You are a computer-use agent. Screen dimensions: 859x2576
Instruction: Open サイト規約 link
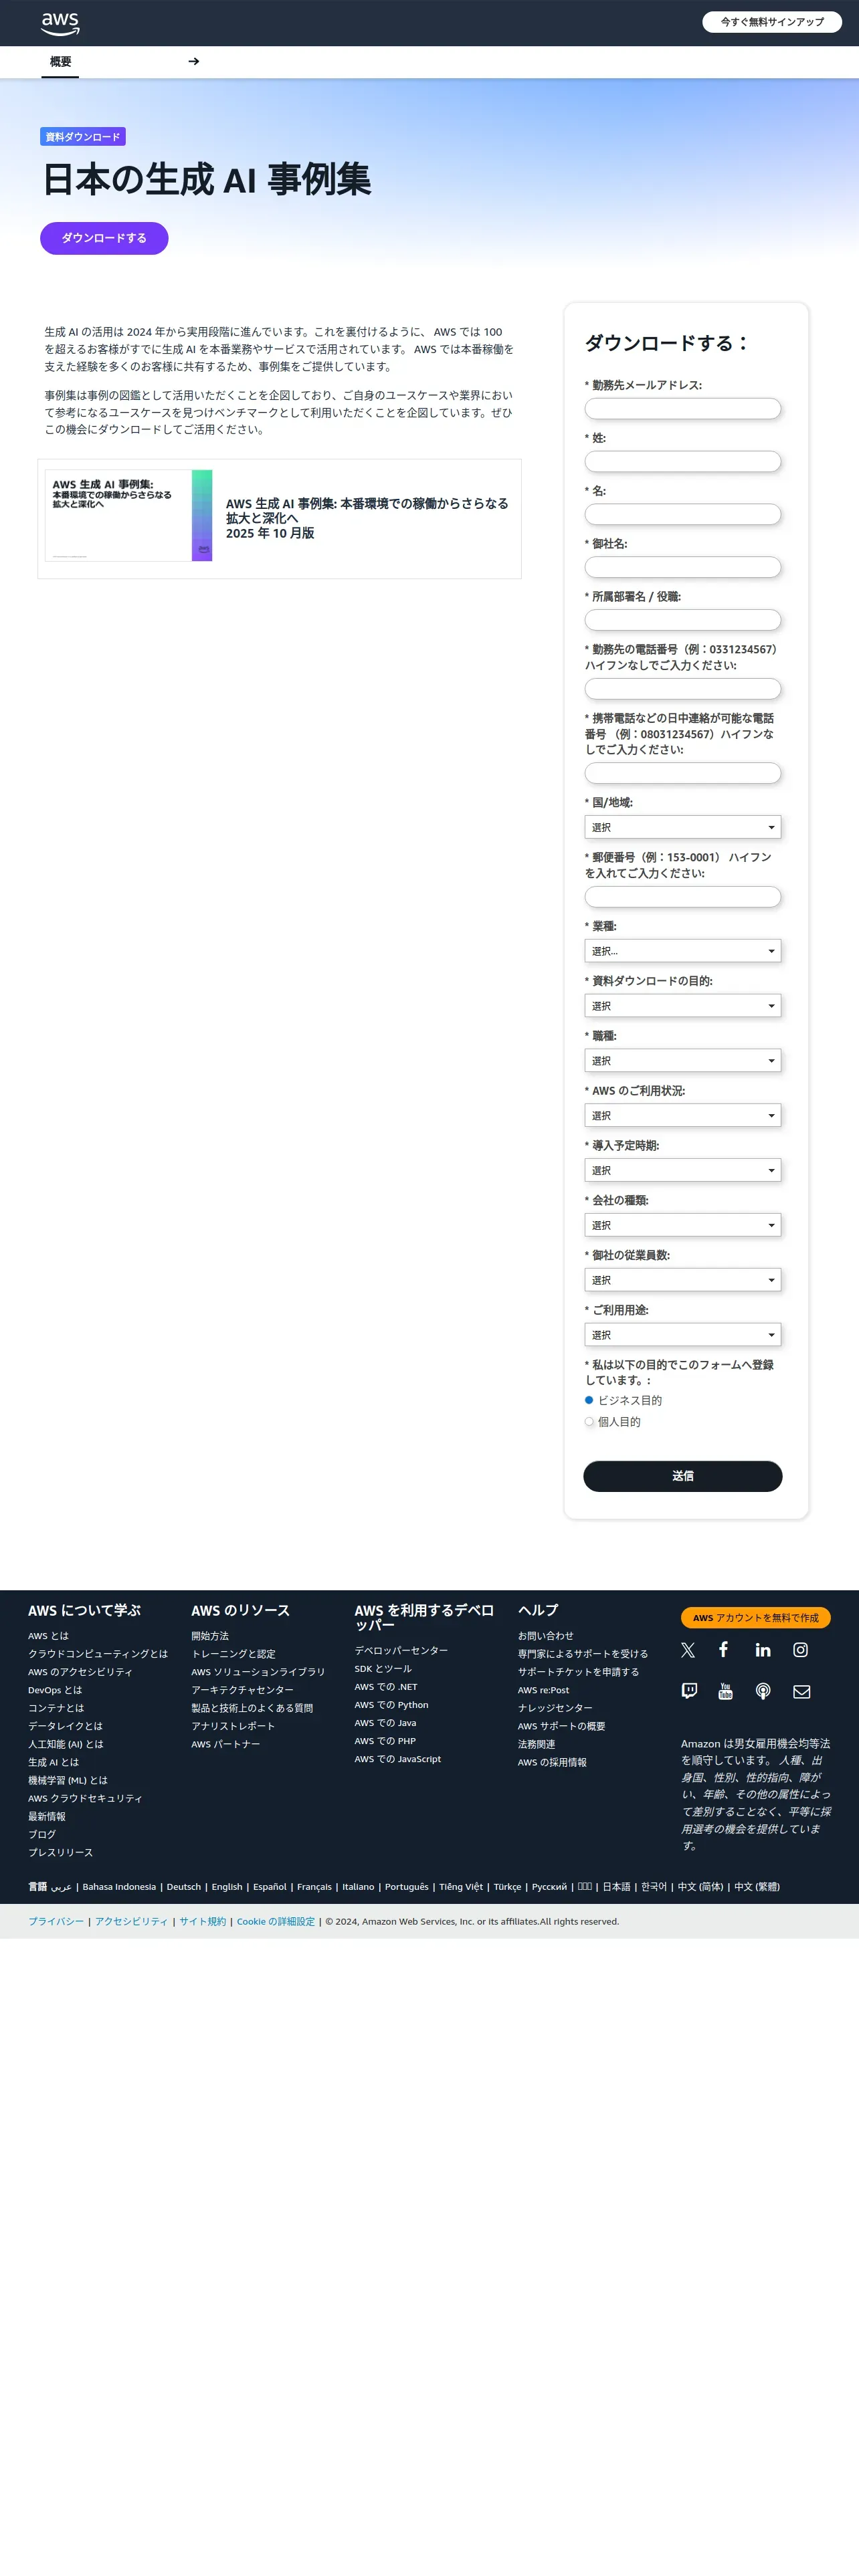coord(203,1921)
